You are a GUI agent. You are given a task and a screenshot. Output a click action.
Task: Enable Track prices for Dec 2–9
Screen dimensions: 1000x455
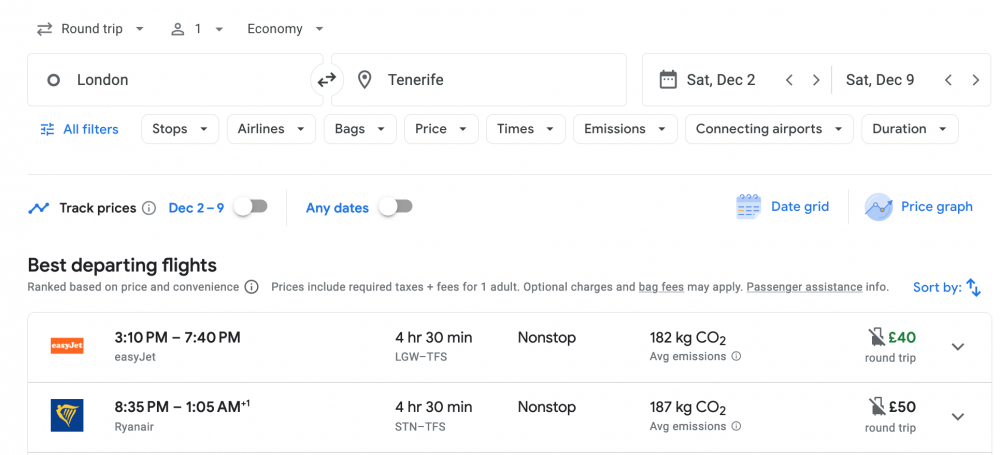point(250,207)
